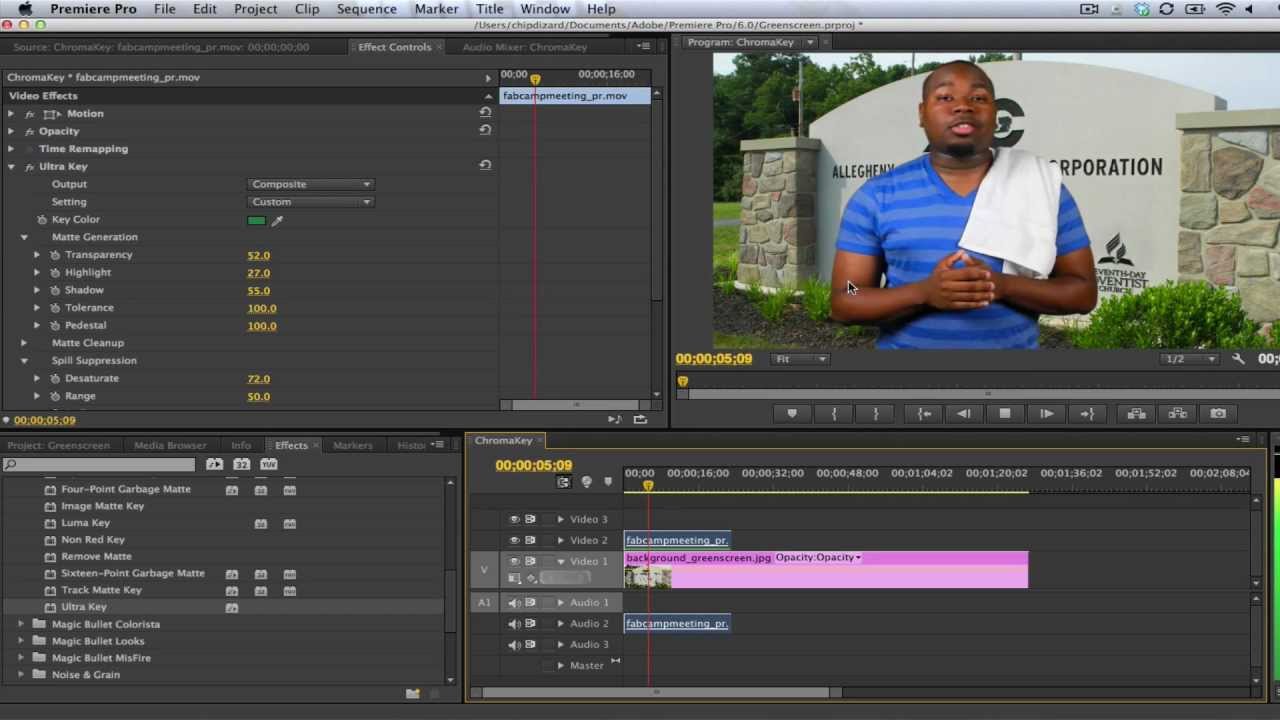Viewport: 1280px width, 720px height.
Task: Switch to the Media Browser tab
Action: (x=170, y=445)
